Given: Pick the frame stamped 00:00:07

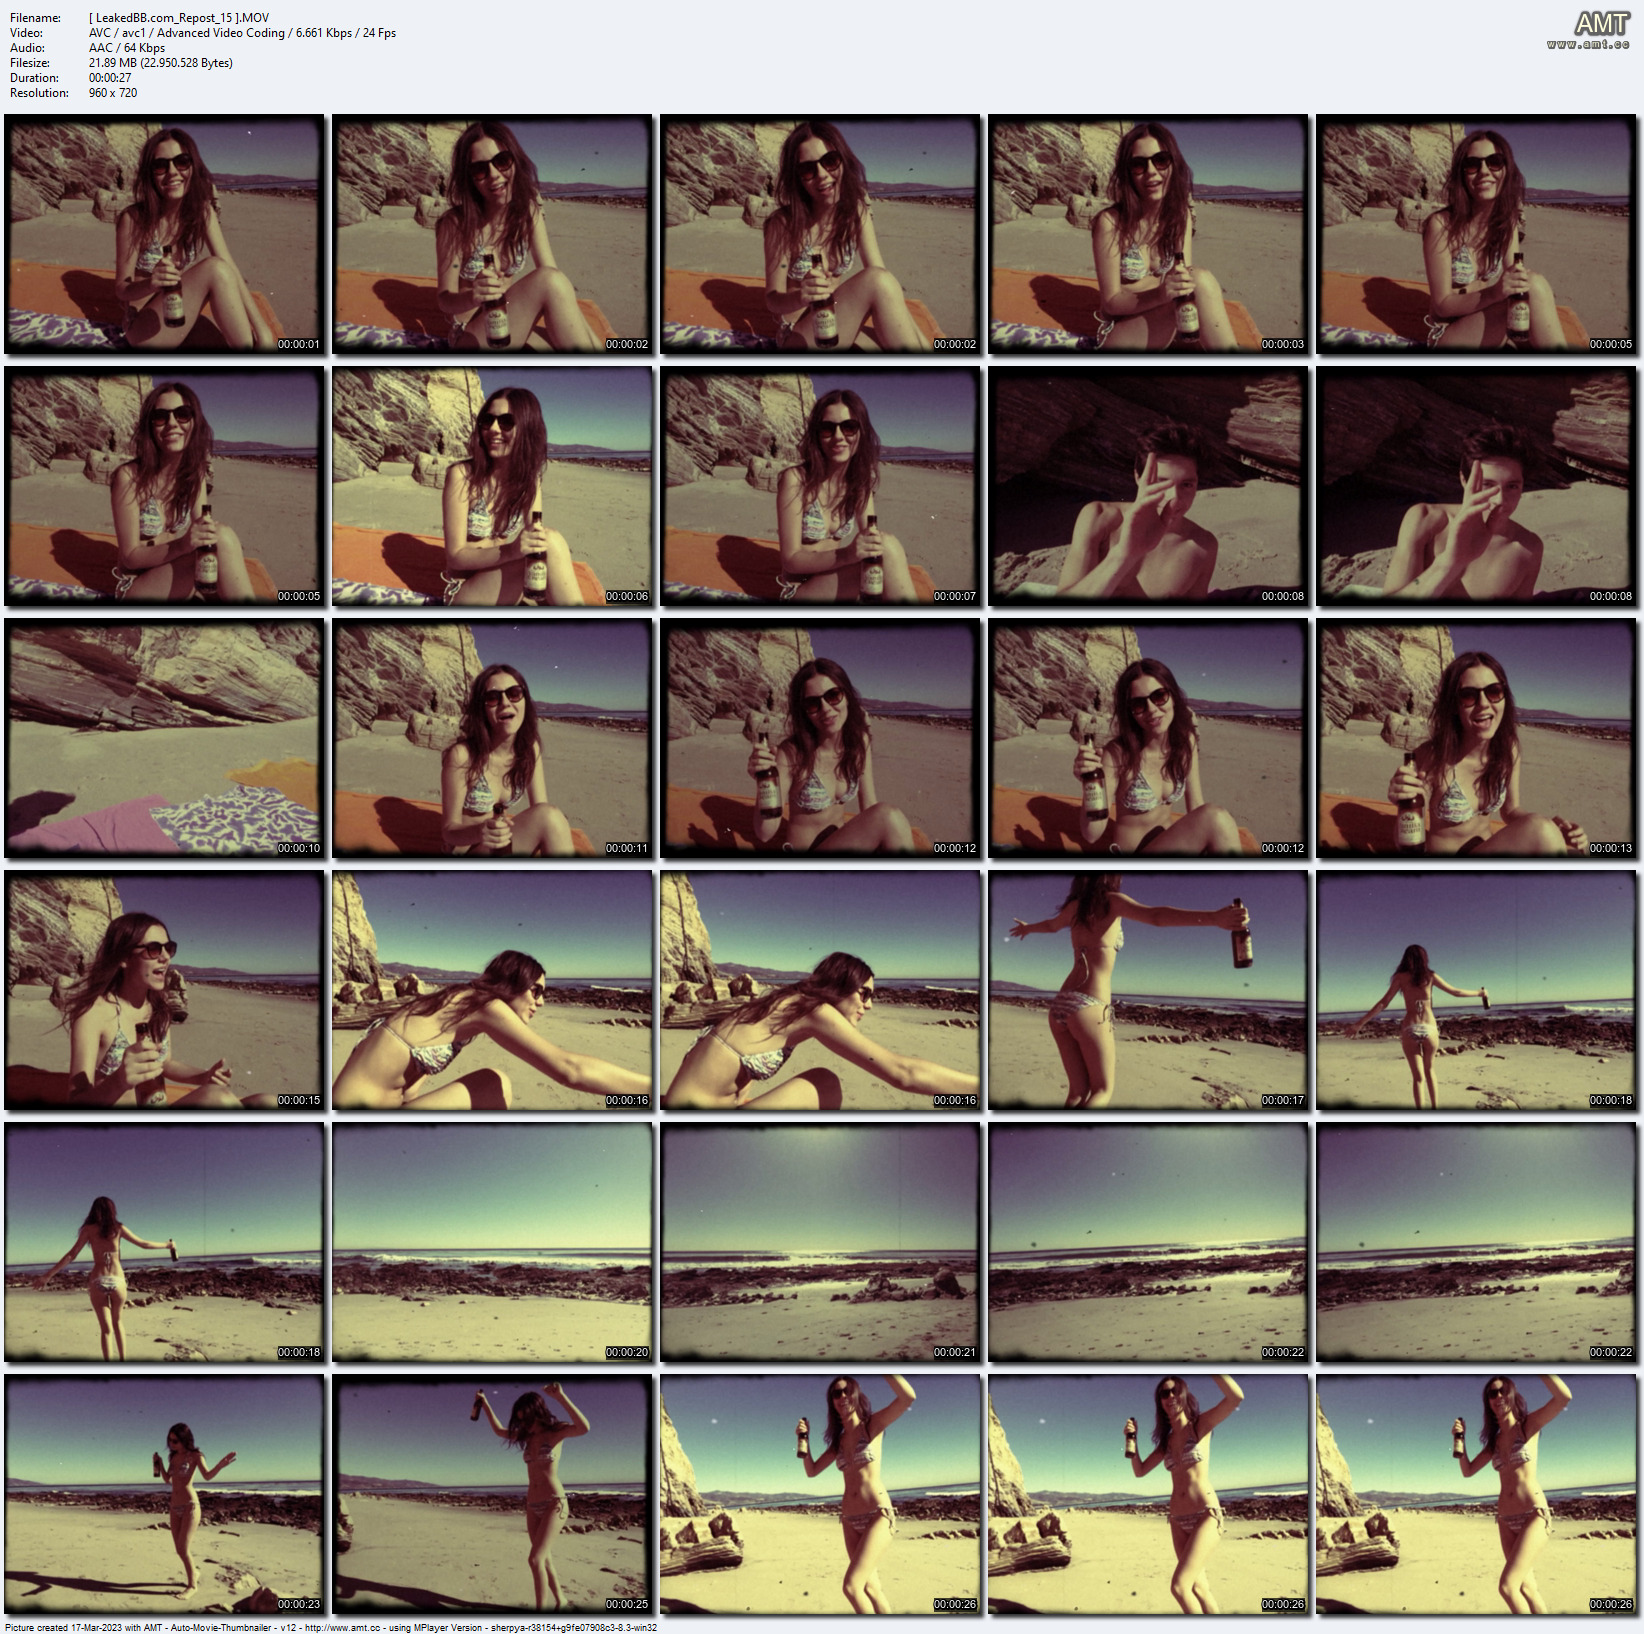Looking at the screenshot, I should coord(821,486).
